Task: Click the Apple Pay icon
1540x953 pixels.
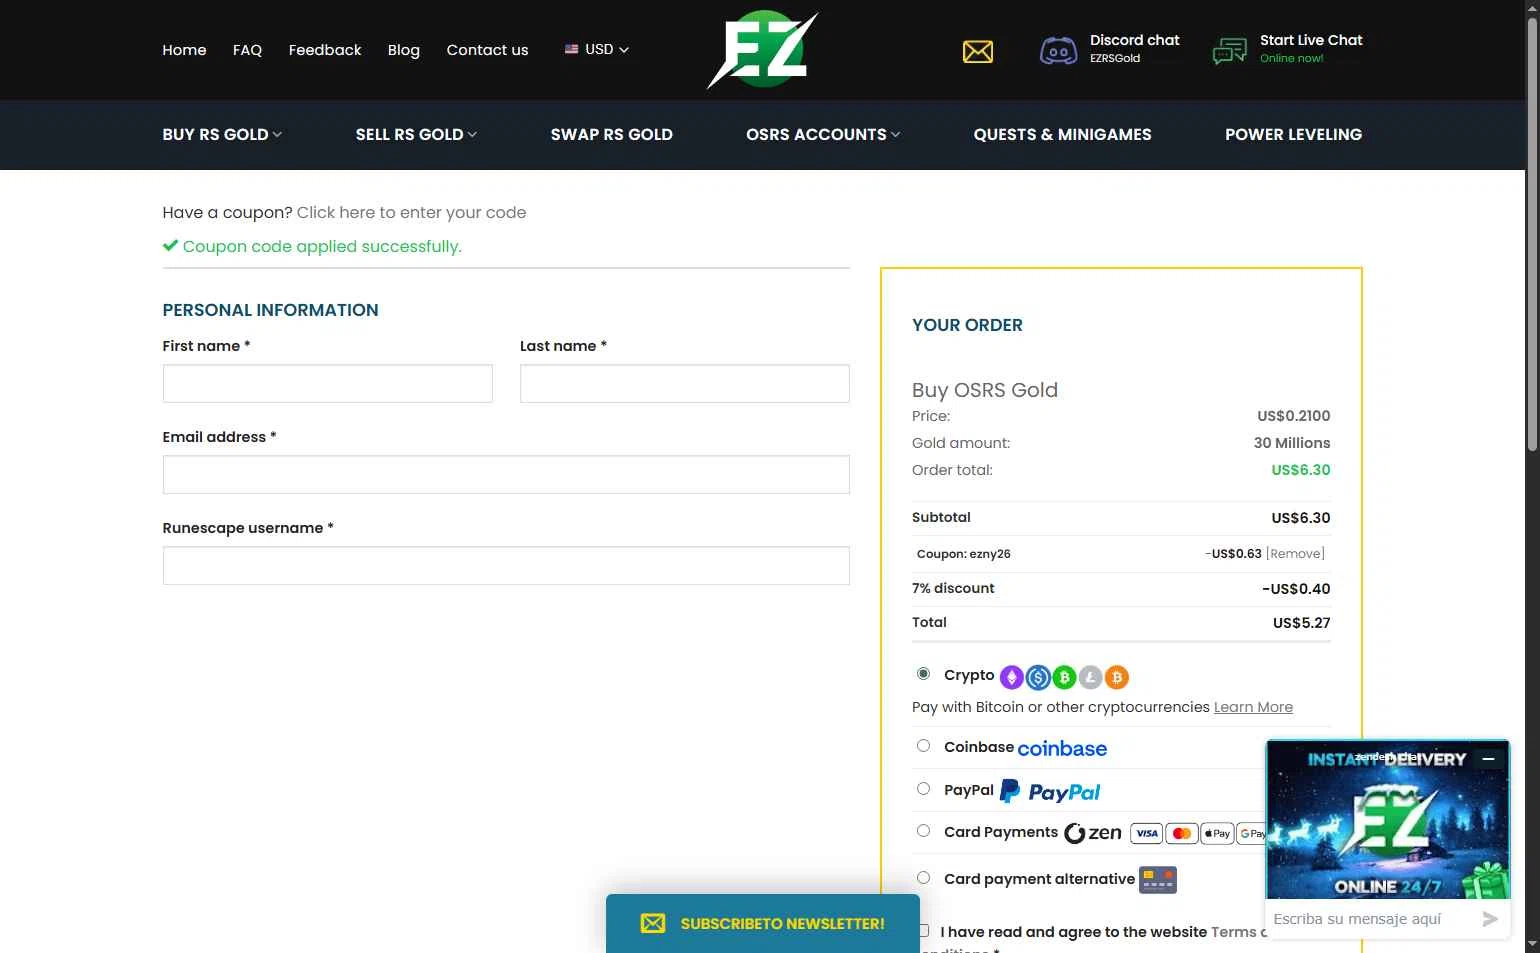Action: [1217, 833]
